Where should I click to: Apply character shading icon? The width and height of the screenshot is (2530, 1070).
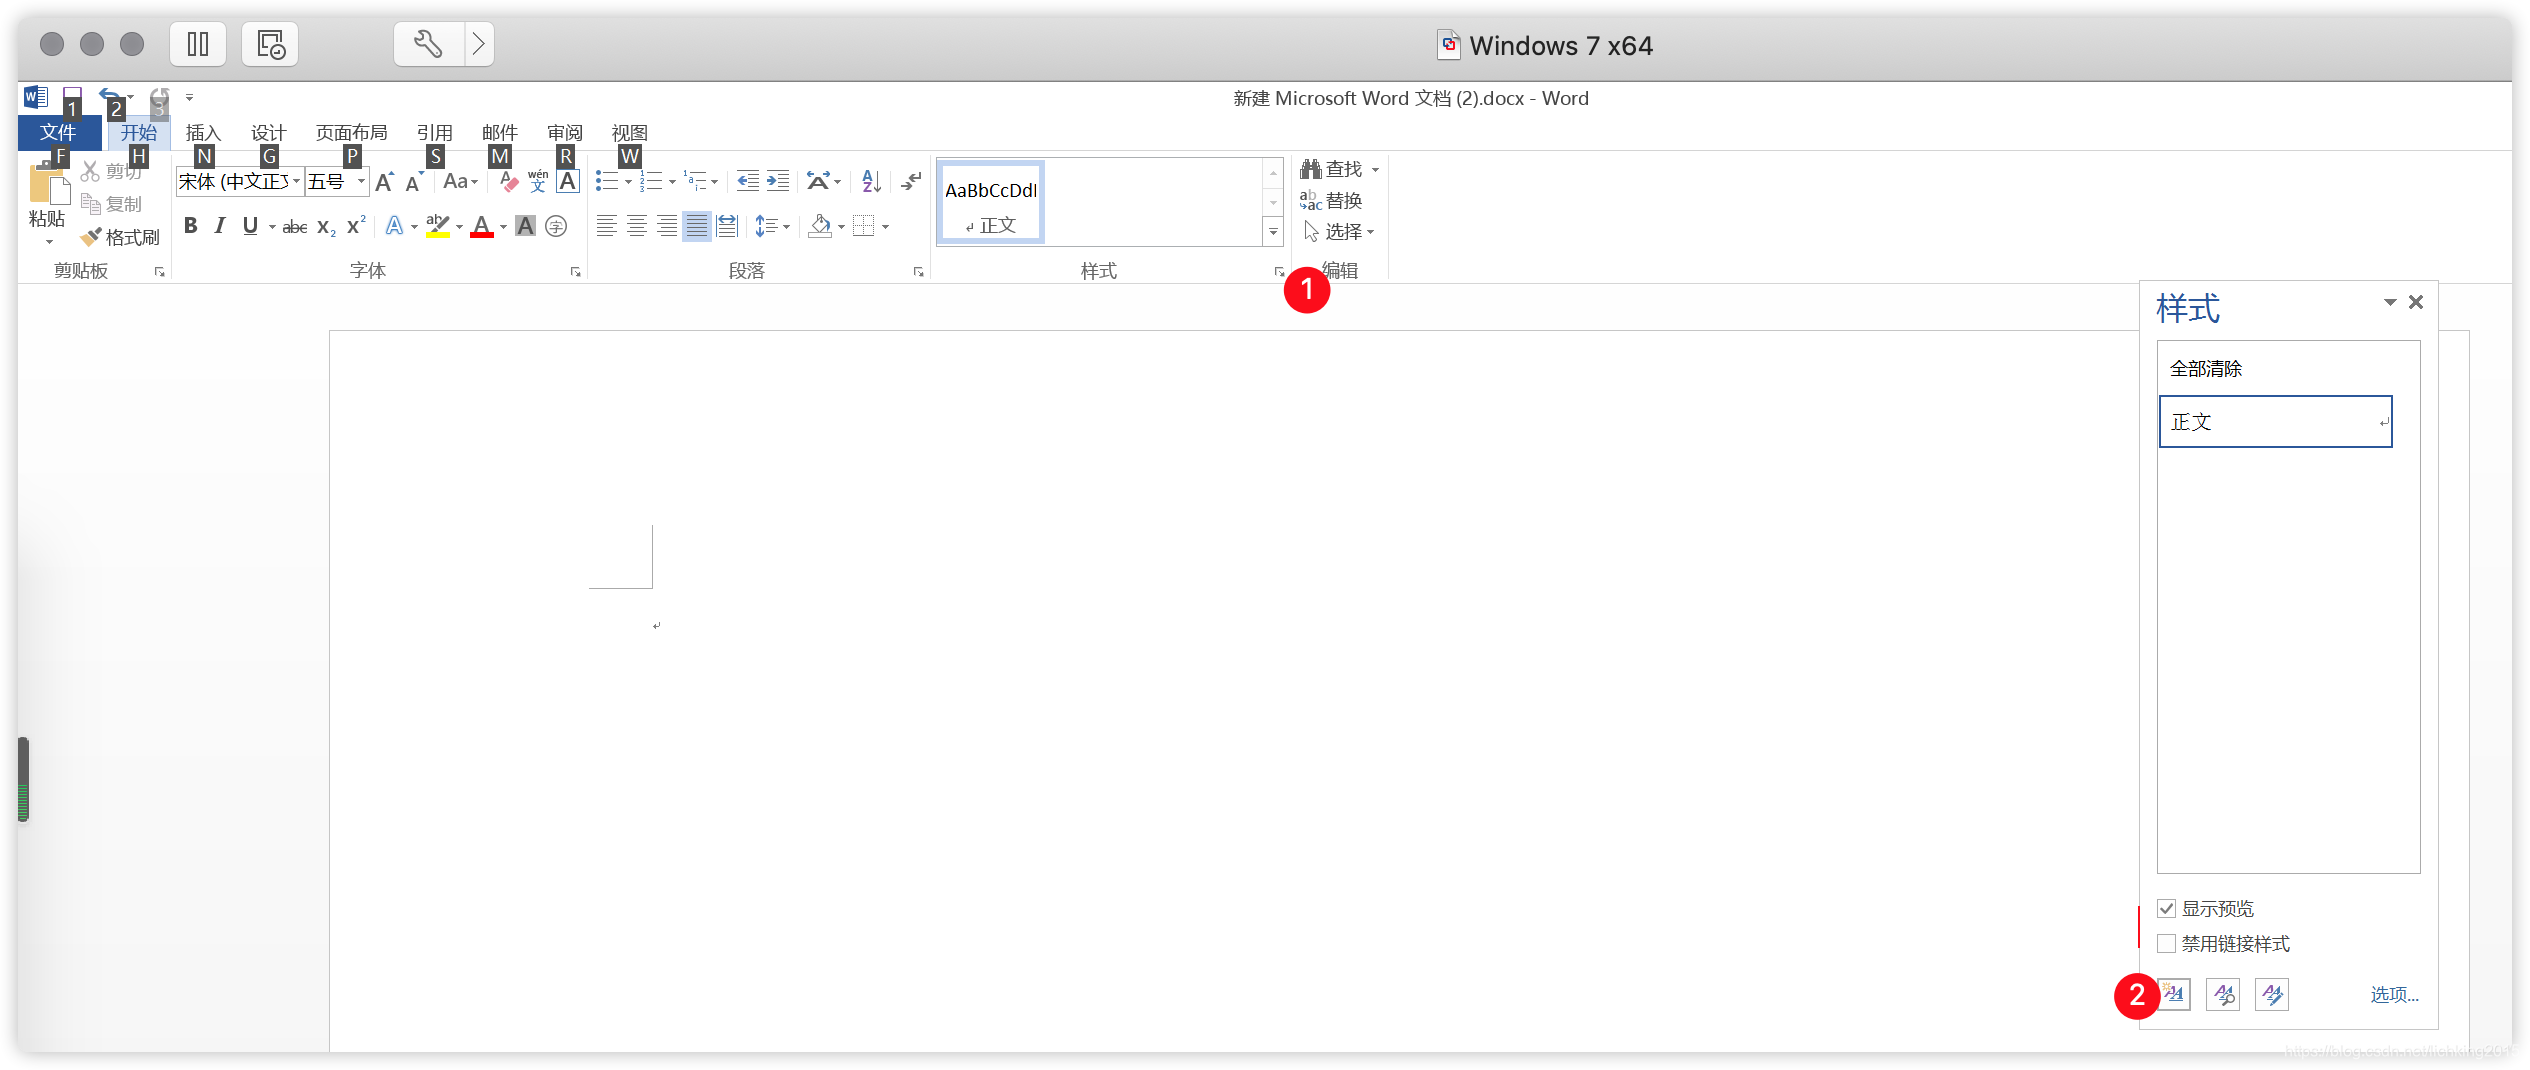click(x=525, y=227)
